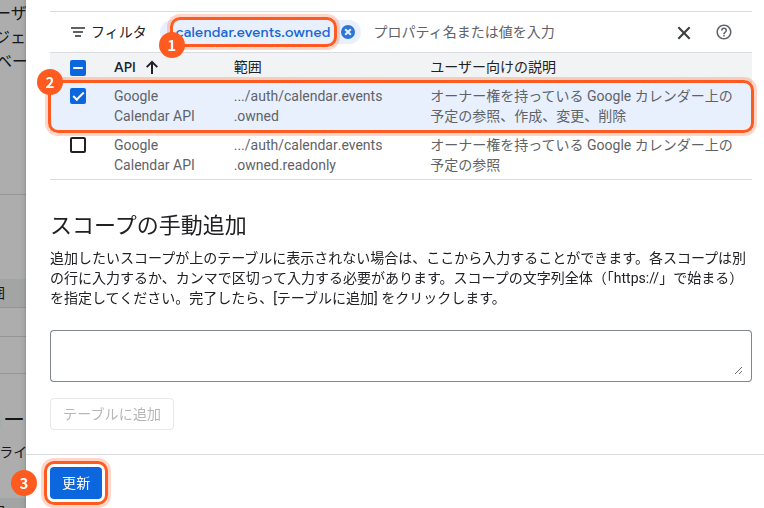This screenshot has height=508, width=764.
Task: Clear all filters with the X icon
Action: 684,33
